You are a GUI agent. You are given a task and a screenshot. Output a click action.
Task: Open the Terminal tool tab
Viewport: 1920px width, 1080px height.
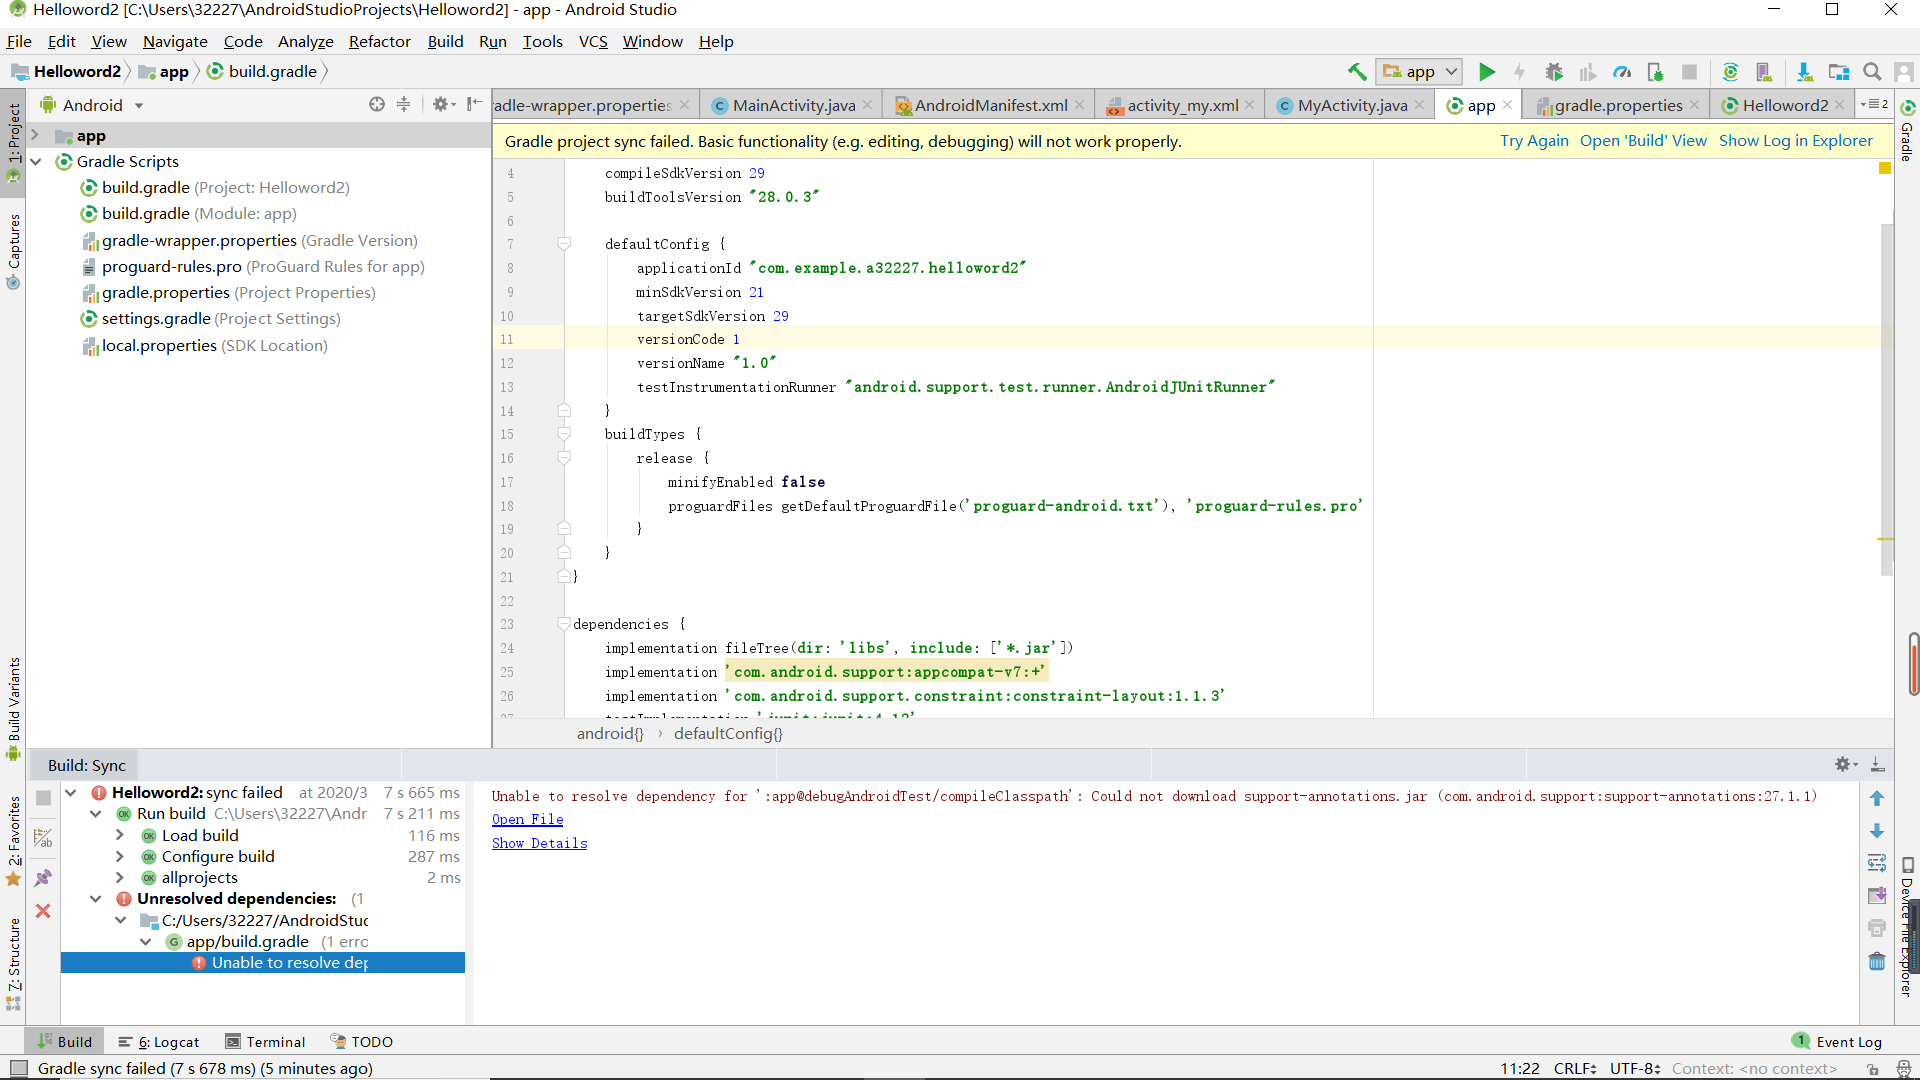pos(265,1041)
